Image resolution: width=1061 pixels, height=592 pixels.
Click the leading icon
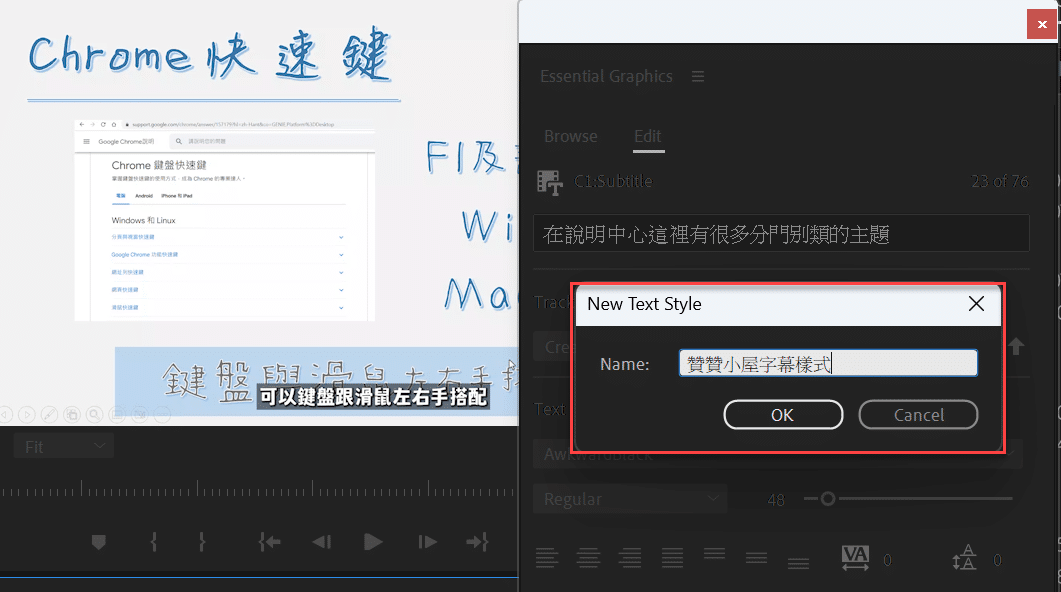click(964, 557)
